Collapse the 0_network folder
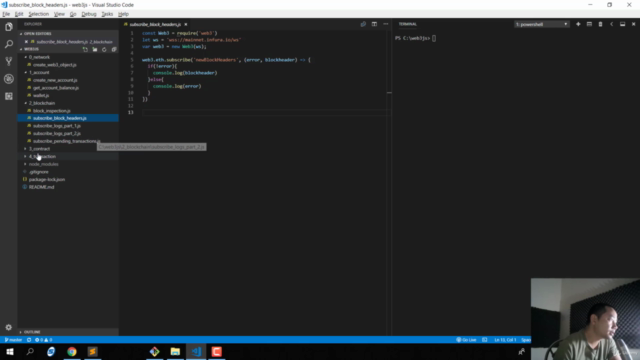Screen dimensions: 640x360 tap(39, 57)
